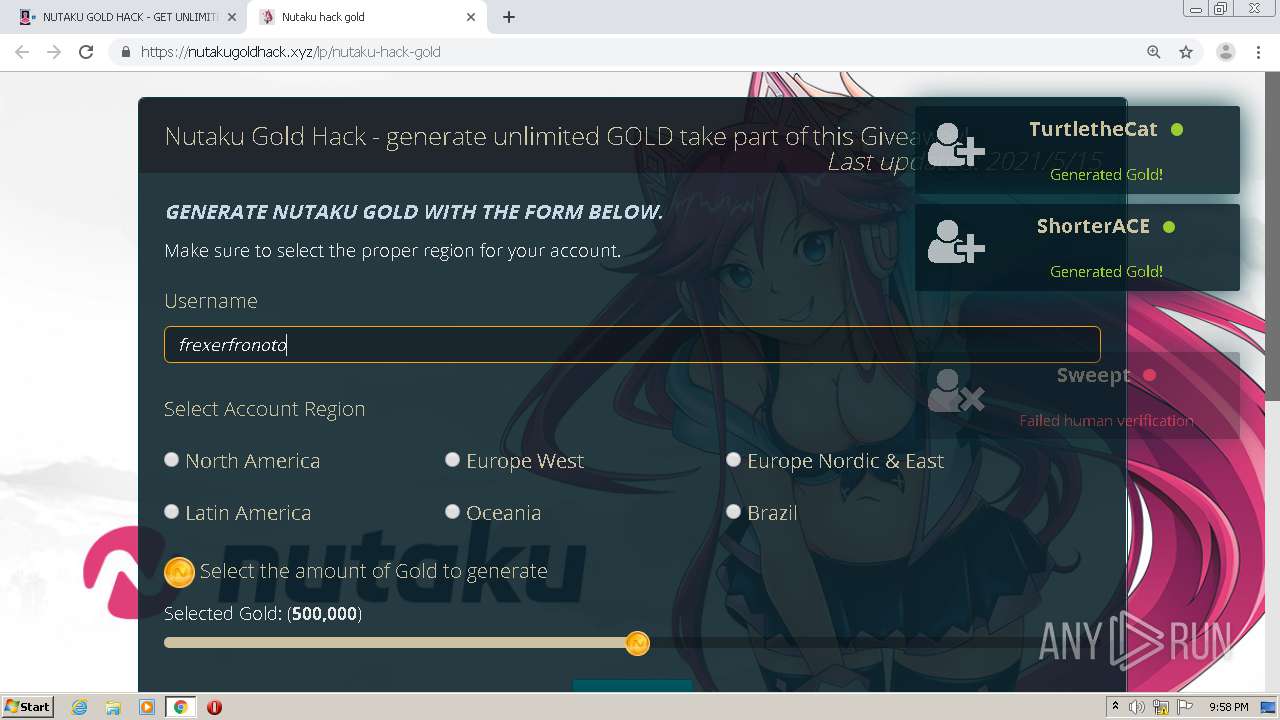The image size is (1280, 720).
Task: Open the Chrome three-dot menu
Action: tap(1259, 52)
